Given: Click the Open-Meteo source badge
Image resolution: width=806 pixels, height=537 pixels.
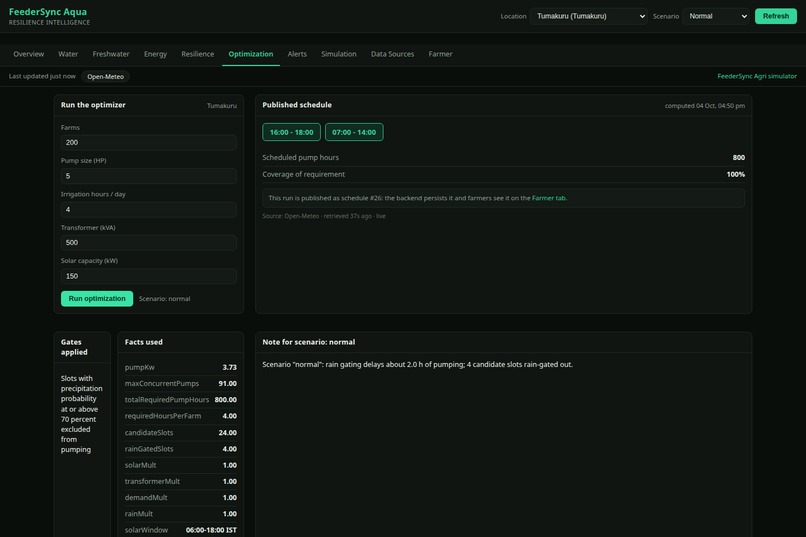Looking at the screenshot, I should pos(105,77).
